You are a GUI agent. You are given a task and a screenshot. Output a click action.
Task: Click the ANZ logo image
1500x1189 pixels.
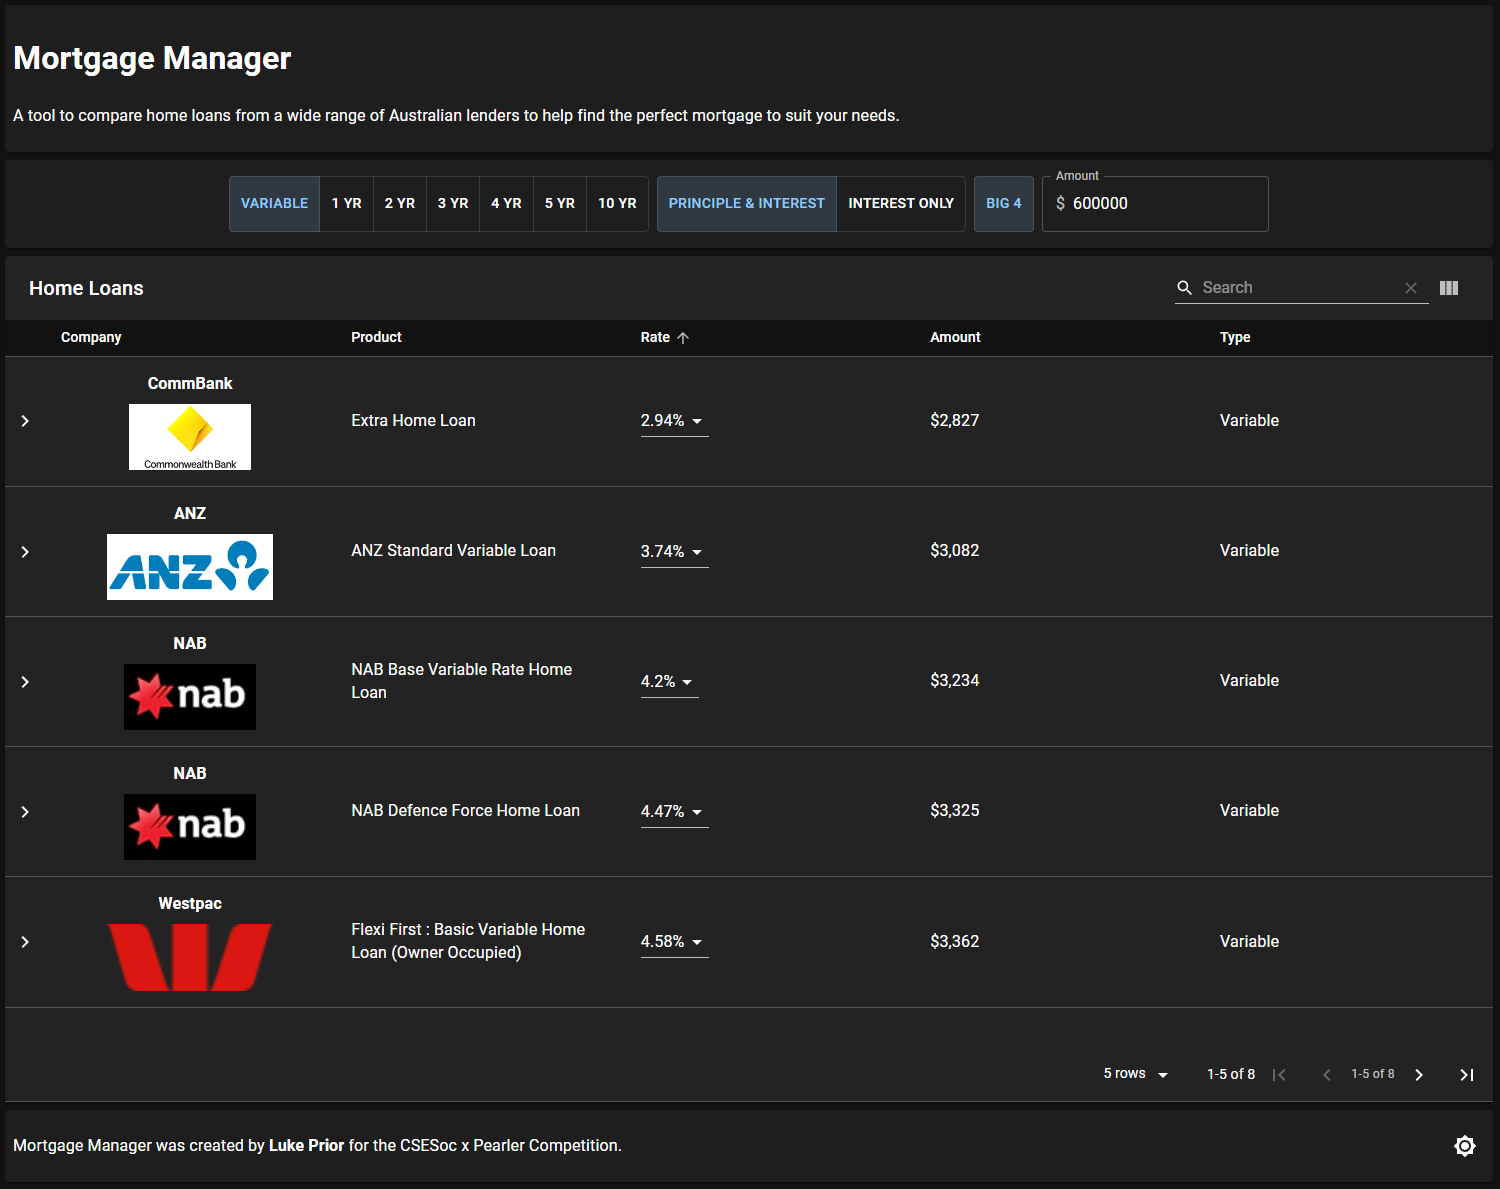tap(190, 567)
